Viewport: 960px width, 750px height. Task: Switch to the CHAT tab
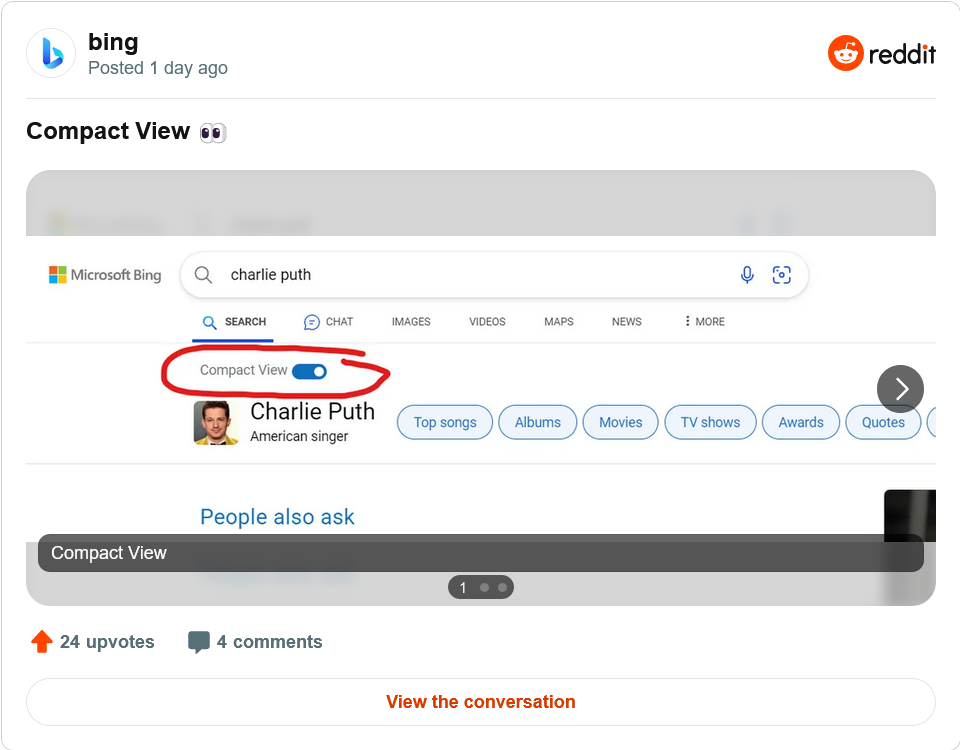tap(329, 322)
